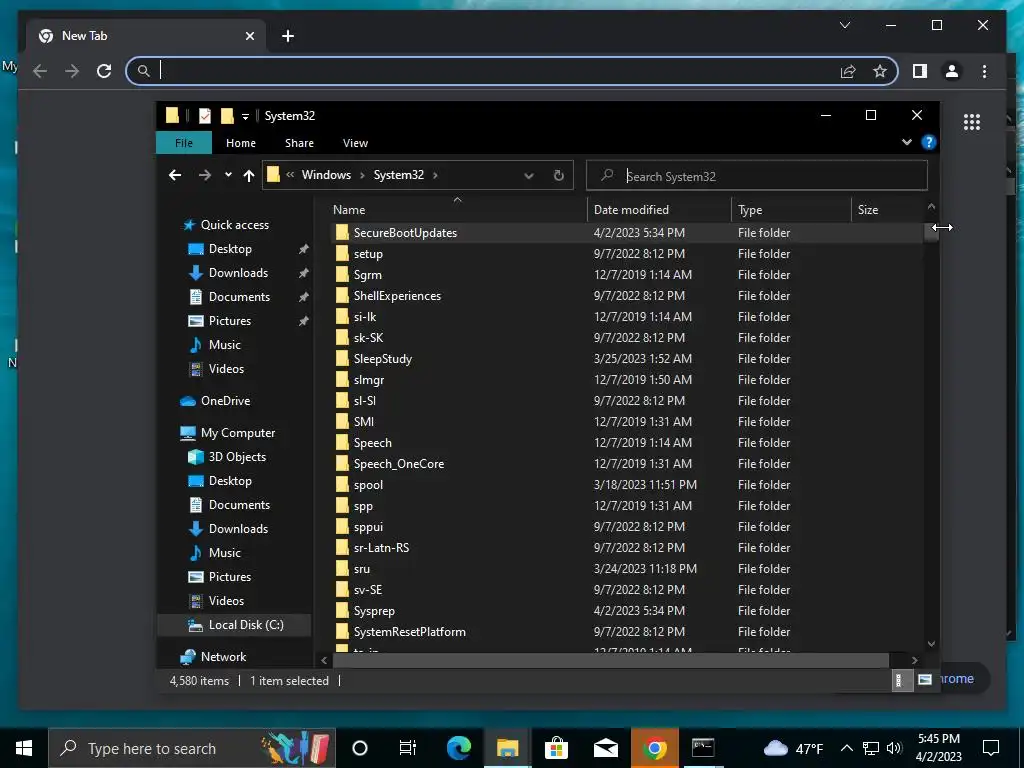Click the Chrome forward arrow

coord(72,71)
